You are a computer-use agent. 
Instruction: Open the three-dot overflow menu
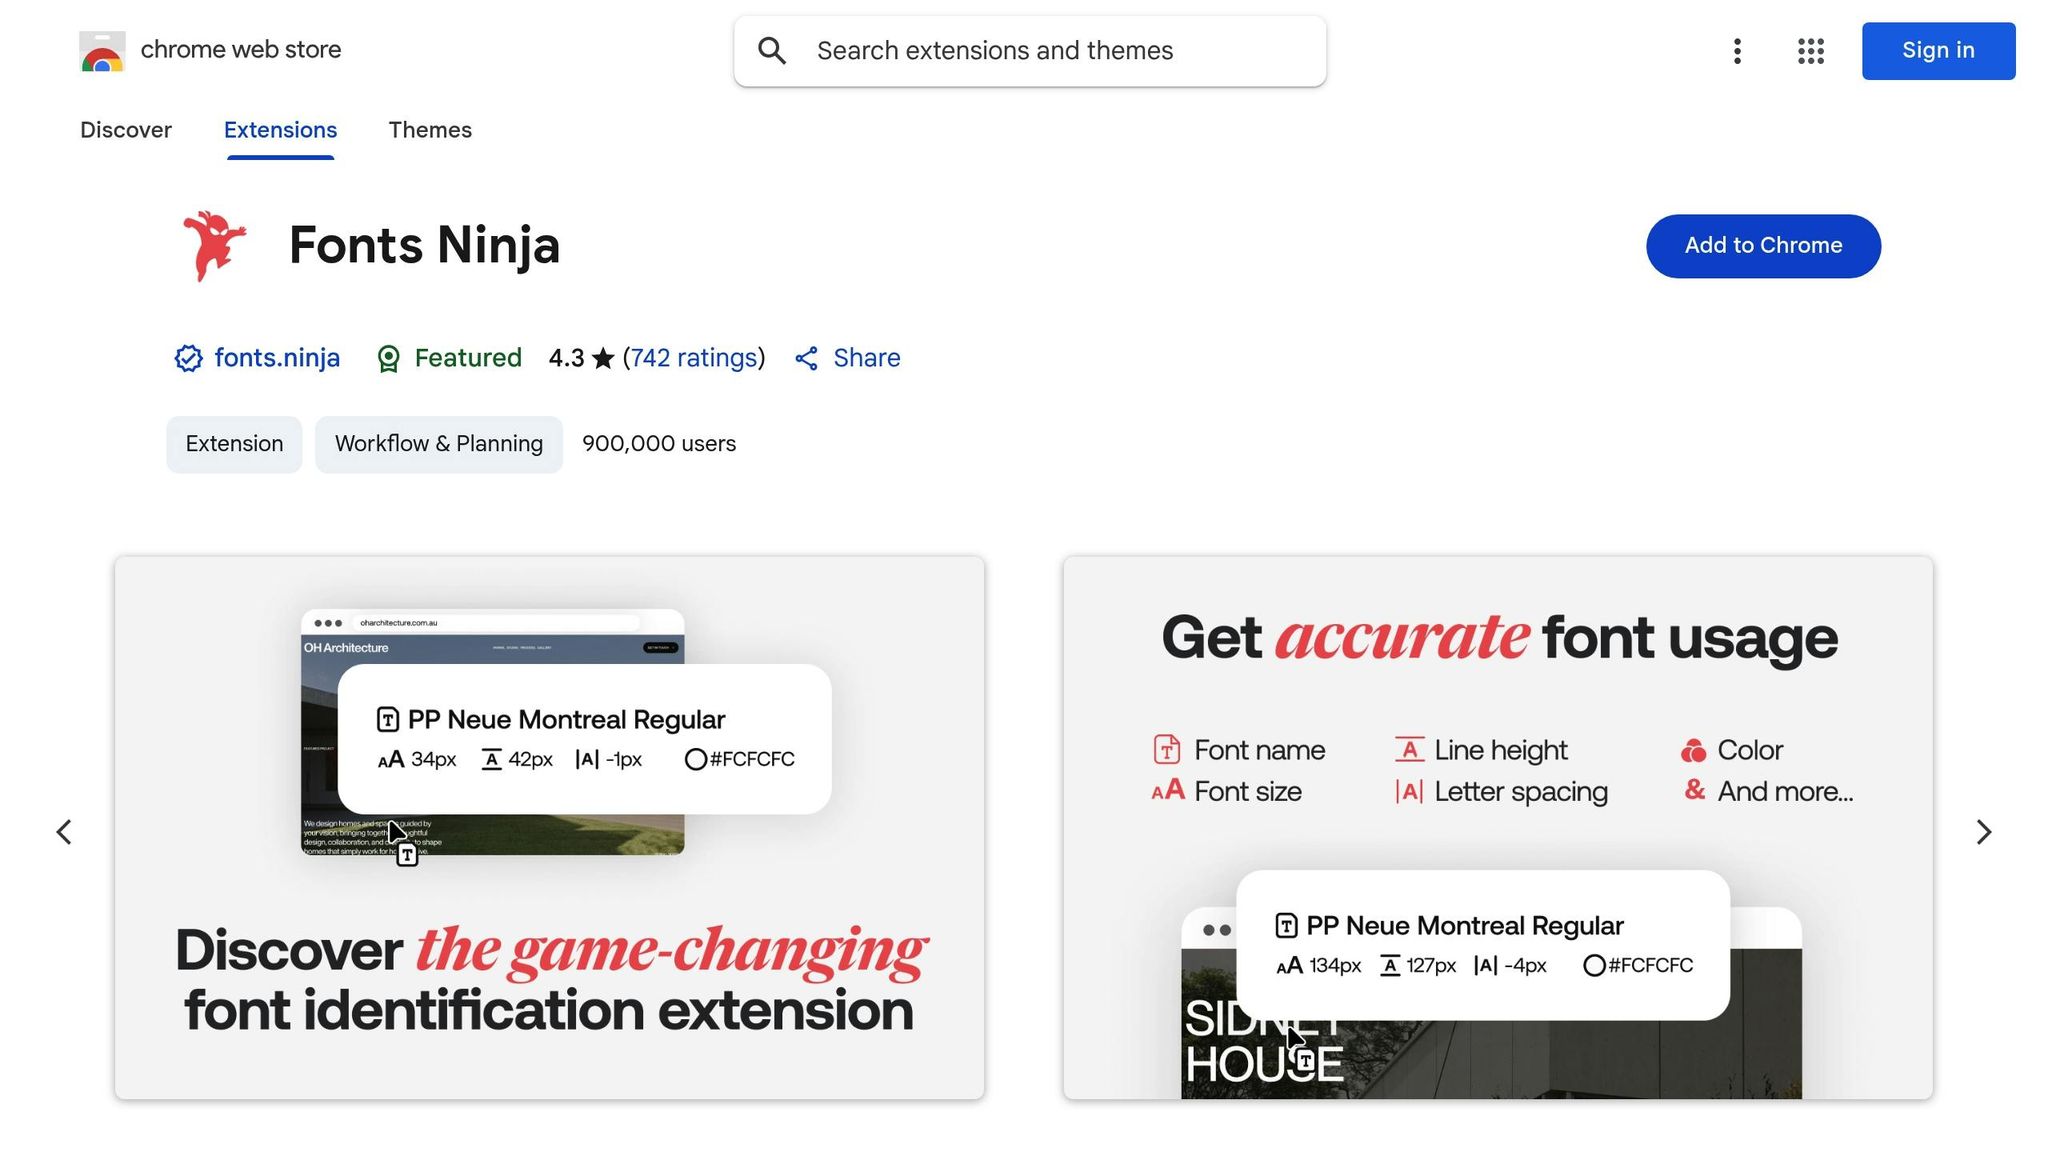click(x=1737, y=51)
